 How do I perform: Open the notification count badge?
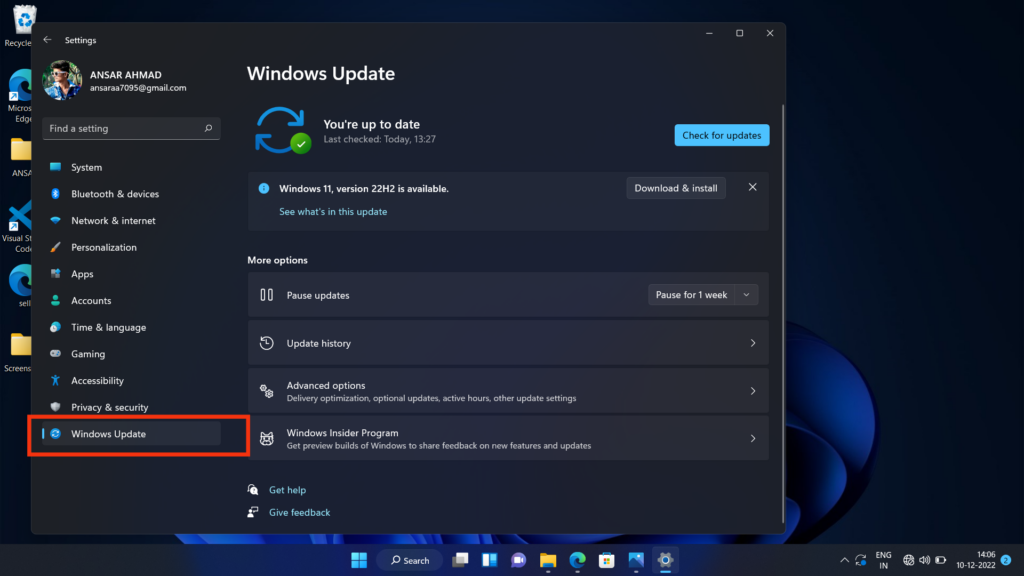click(x=1006, y=560)
